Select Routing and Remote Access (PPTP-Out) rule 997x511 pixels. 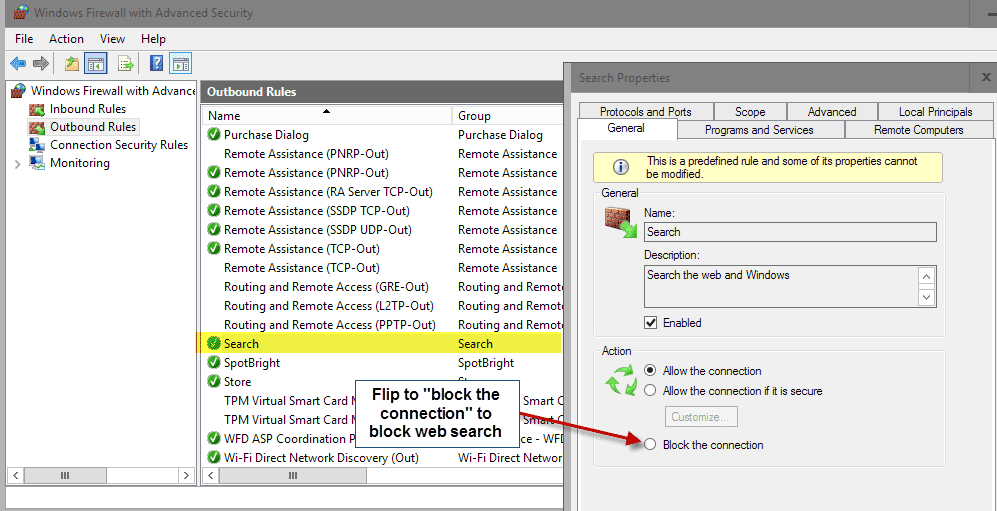pos(329,325)
